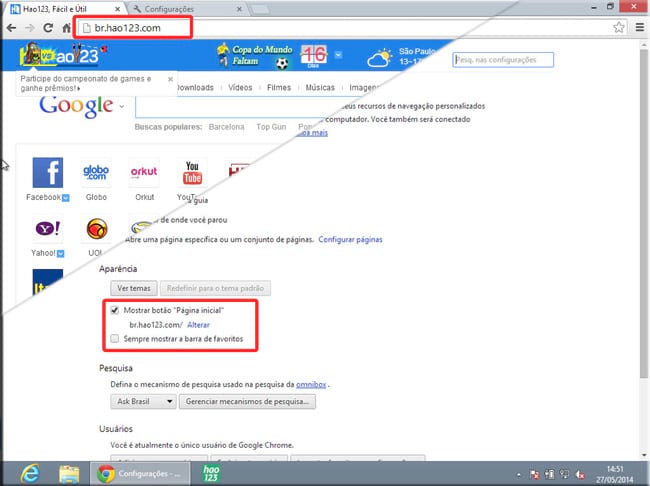Open the Google search provider dropdown arrow
Image resolution: width=650 pixels, height=486 pixels.
click(121, 107)
